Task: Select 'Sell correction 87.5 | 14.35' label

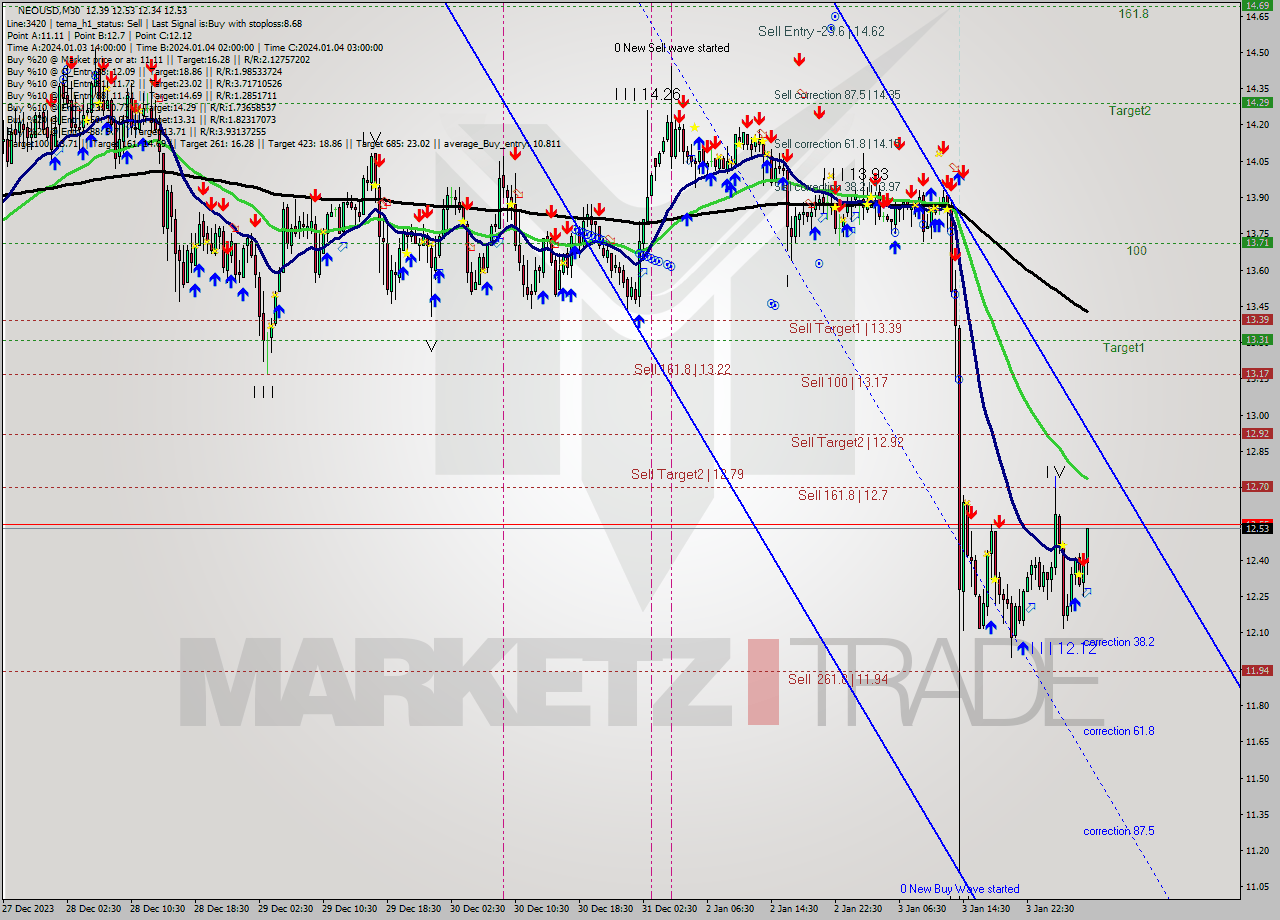Action: (x=837, y=95)
